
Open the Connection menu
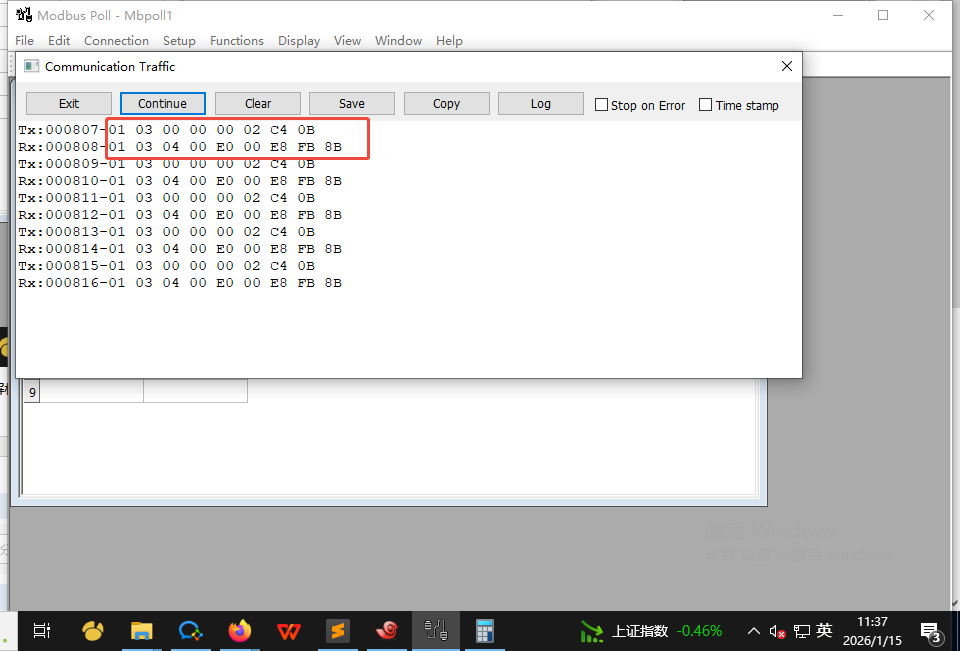pos(116,40)
